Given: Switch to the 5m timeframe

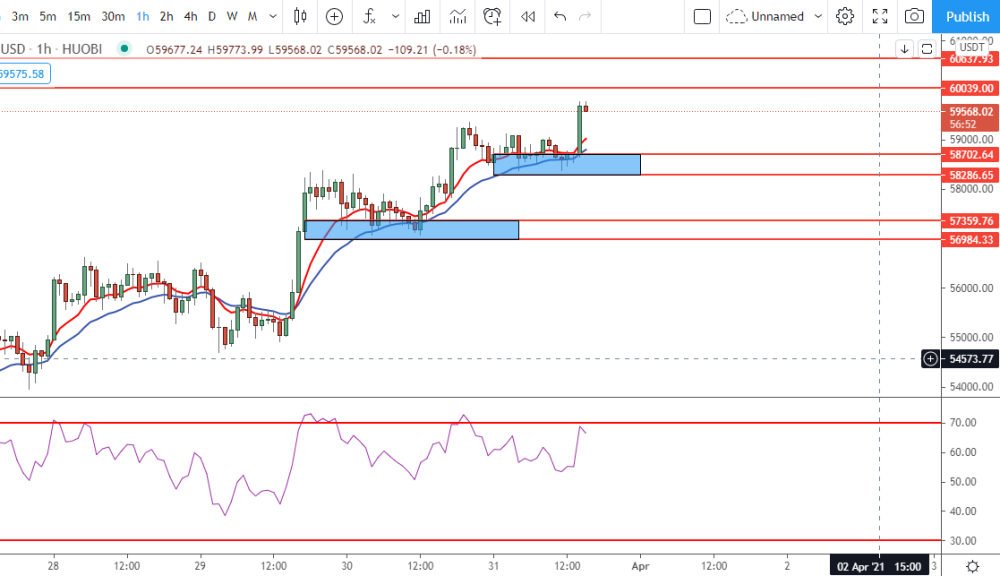Looking at the screenshot, I should tap(48, 17).
